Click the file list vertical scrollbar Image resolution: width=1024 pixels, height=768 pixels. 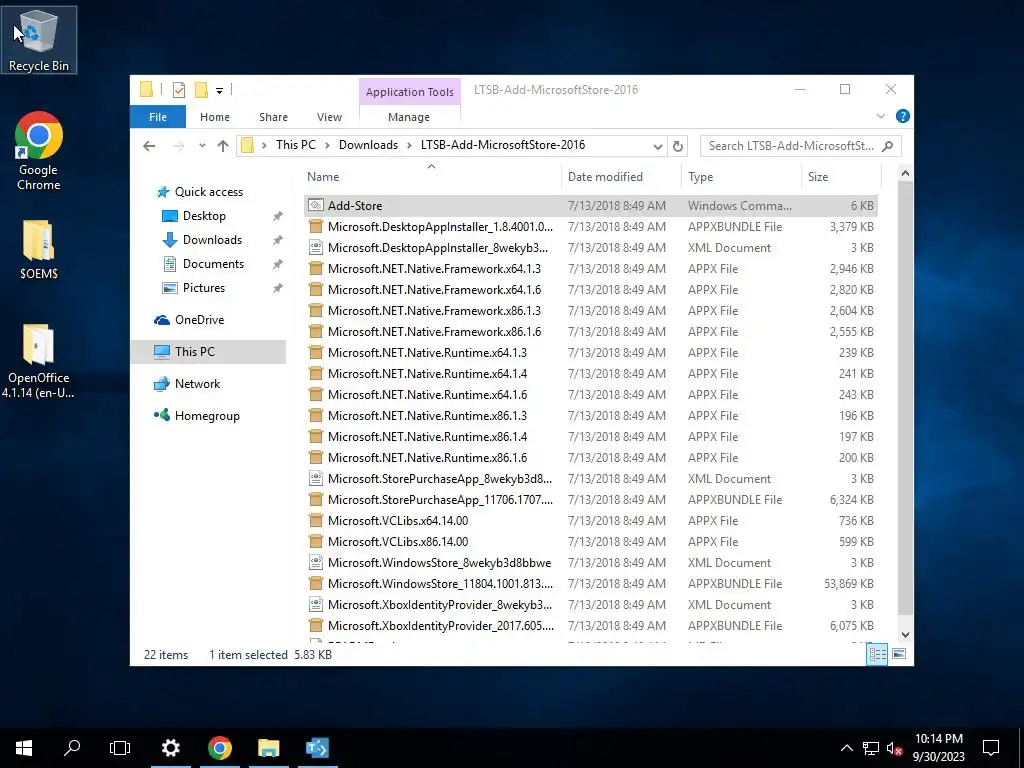[x=905, y=397]
